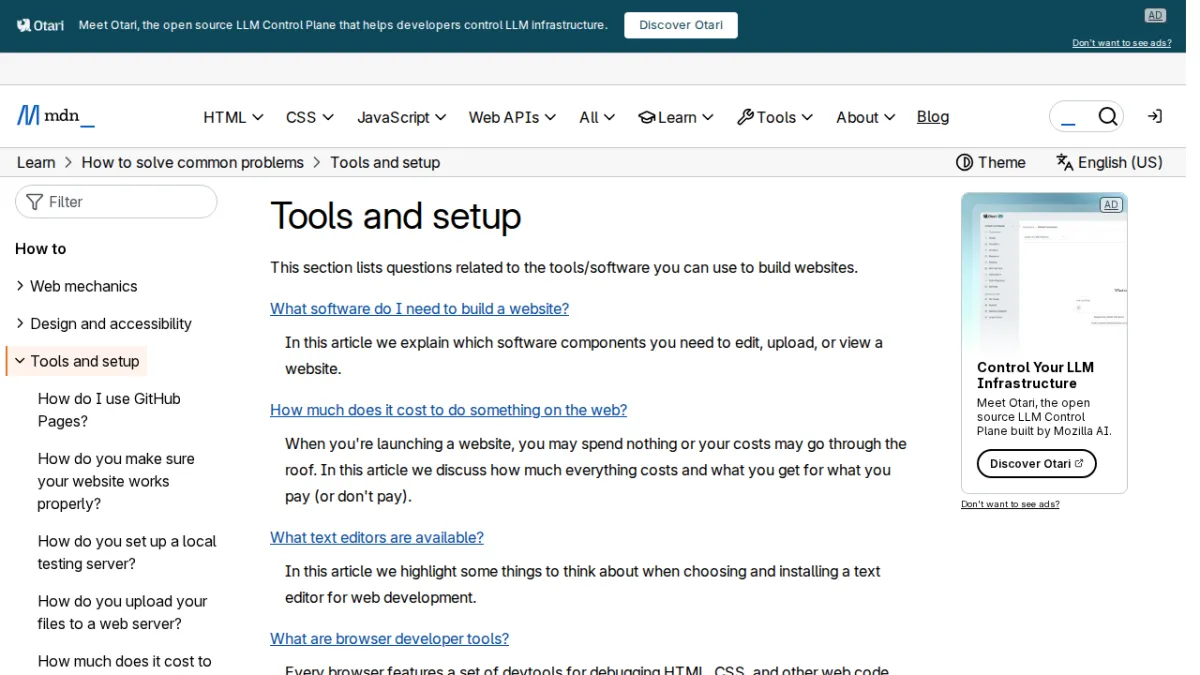The image size is (1200, 675).
Task: Click the magnifying glass search icon
Action: click(1107, 117)
